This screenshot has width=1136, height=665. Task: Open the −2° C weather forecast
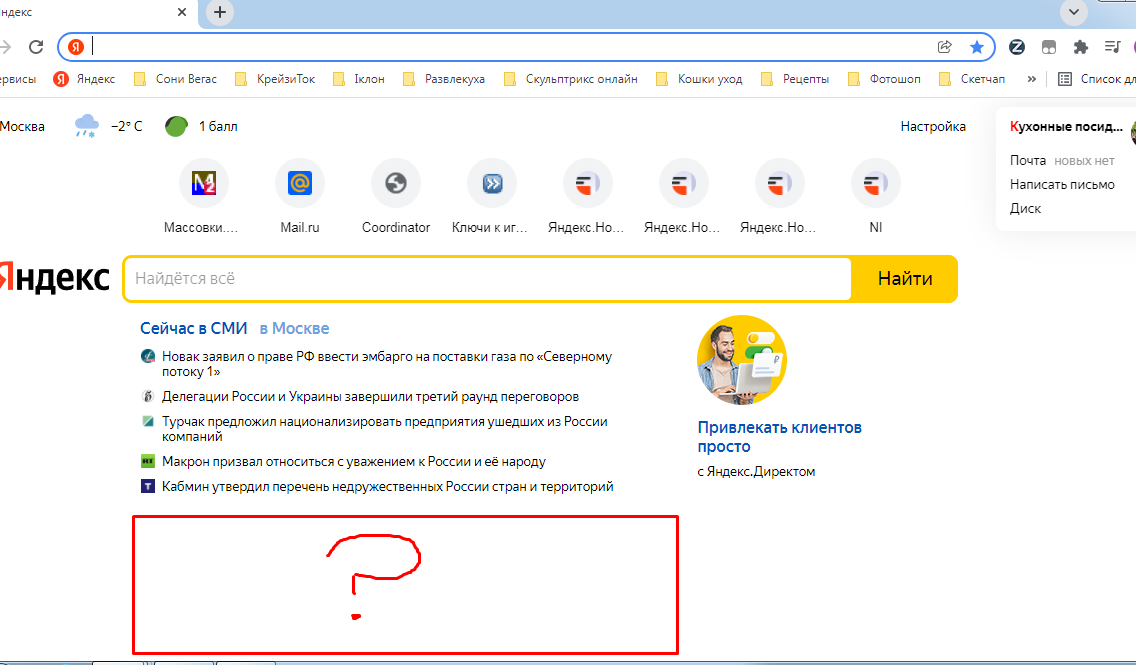127,126
